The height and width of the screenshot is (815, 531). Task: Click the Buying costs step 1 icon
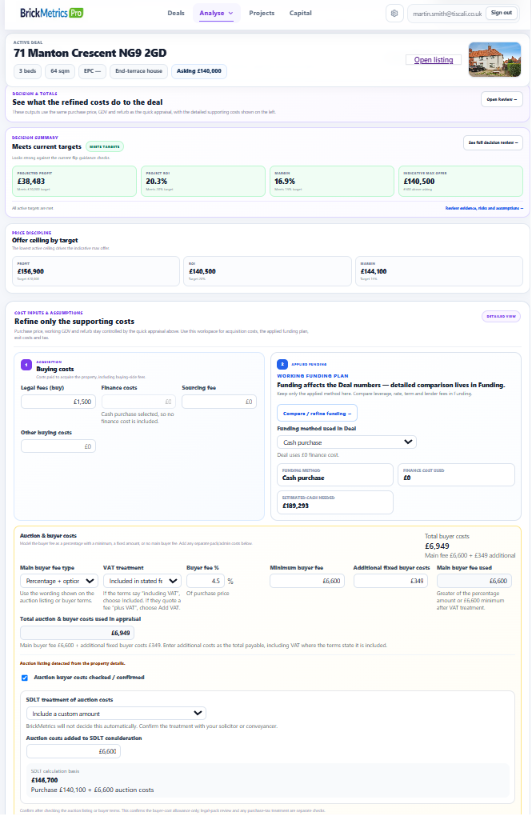pyautogui.click(x=26, y=365)
